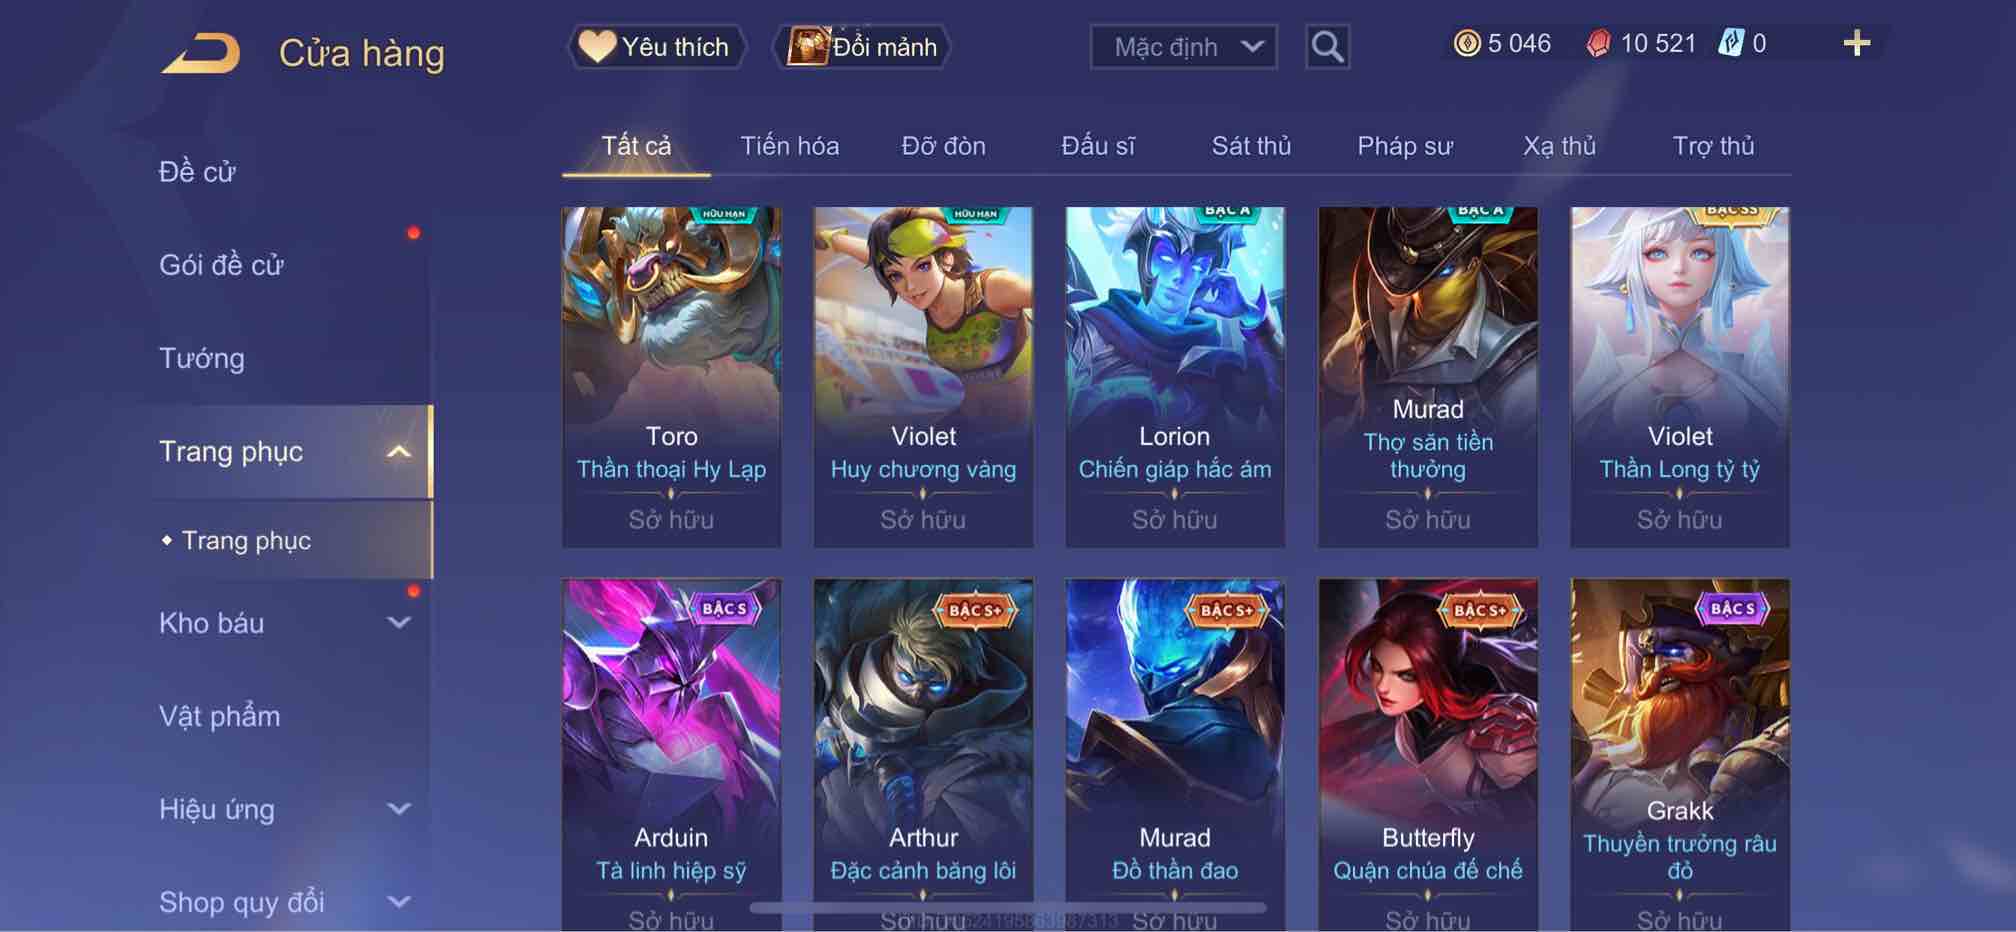2016x932 pixels.
Task: Expand the Kho báu sidebar section
Action: [398, 623]
